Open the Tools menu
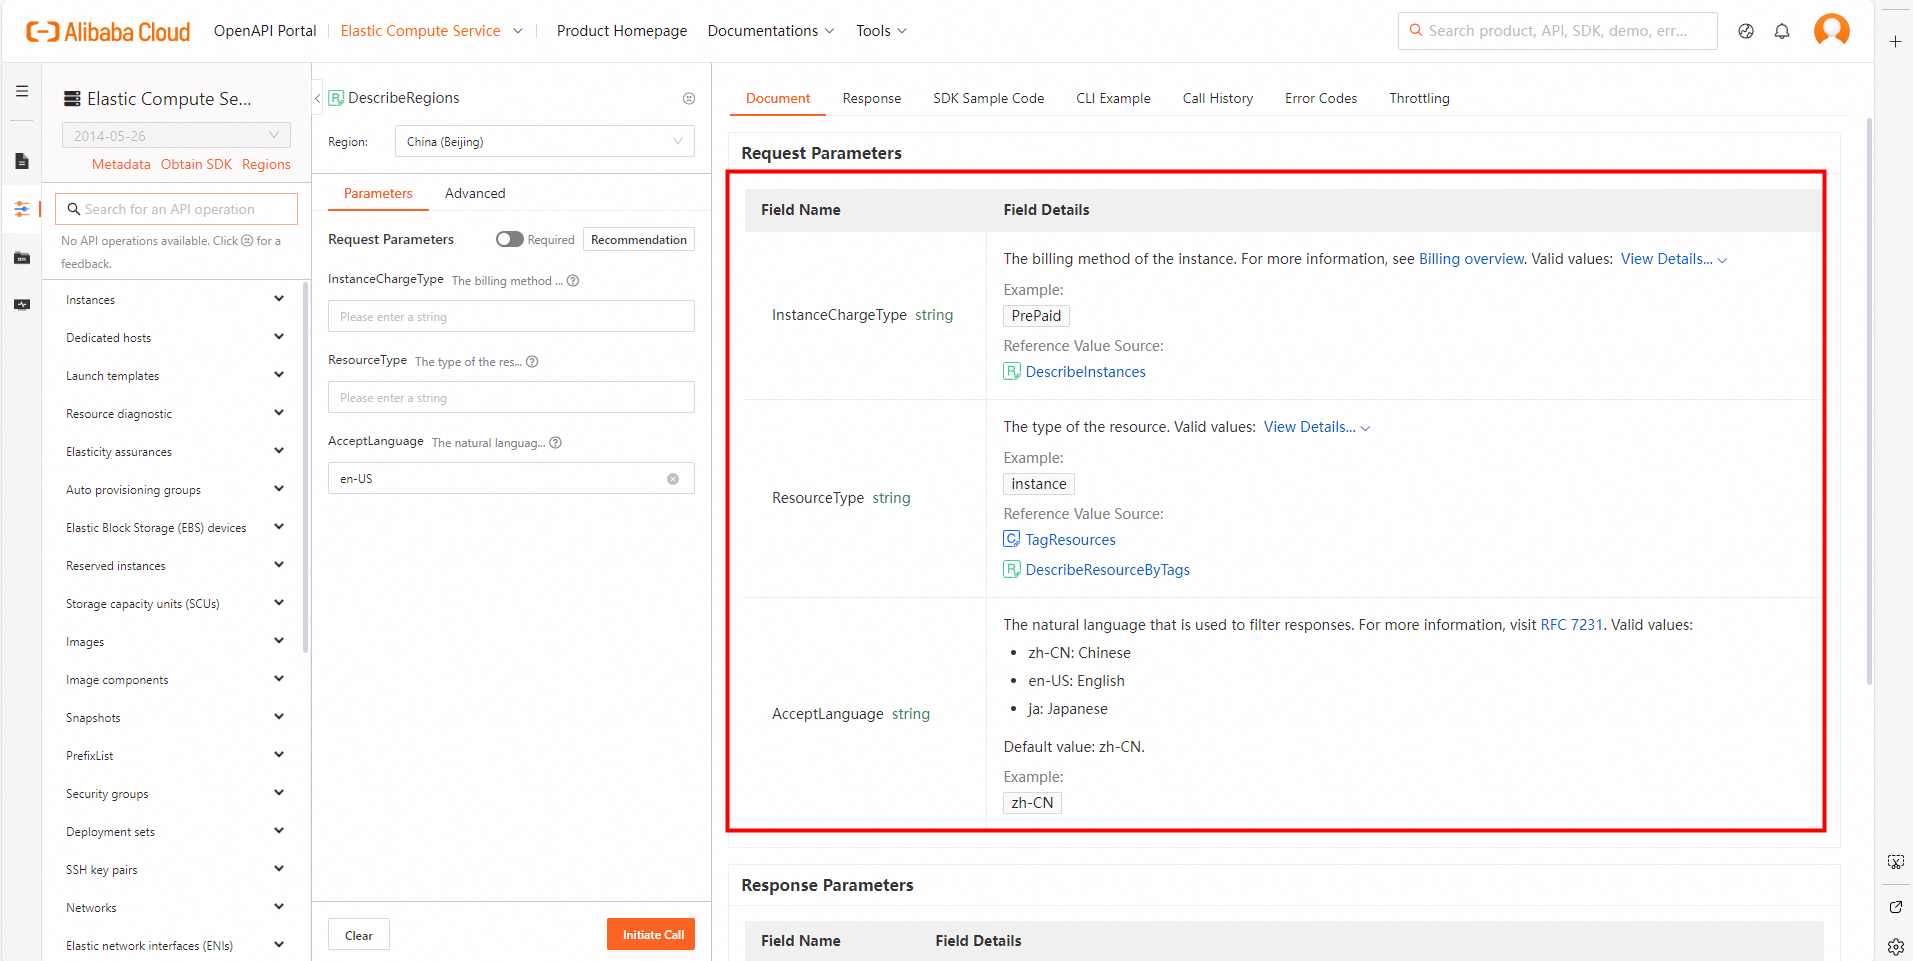The height and width of the screenshot is (961, 1913). 881,31
